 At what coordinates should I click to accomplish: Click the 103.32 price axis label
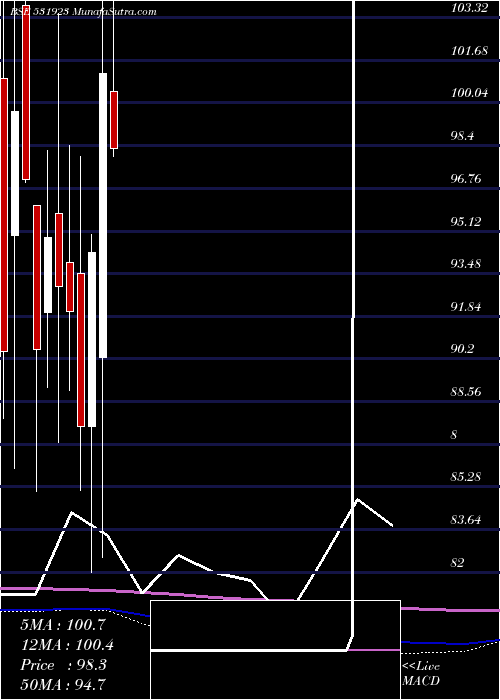point(469,8)
